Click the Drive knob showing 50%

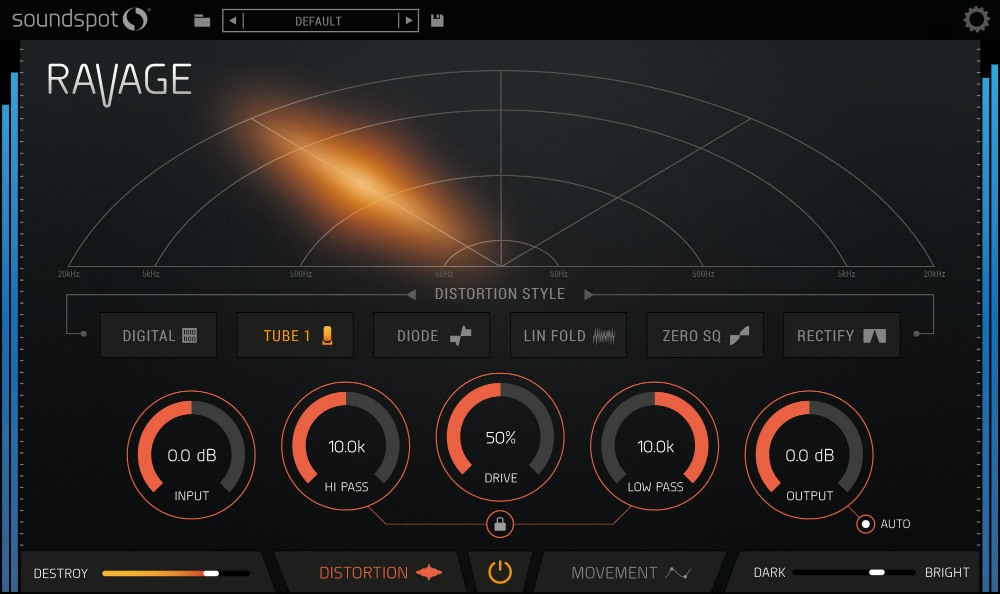click(500, 437)
